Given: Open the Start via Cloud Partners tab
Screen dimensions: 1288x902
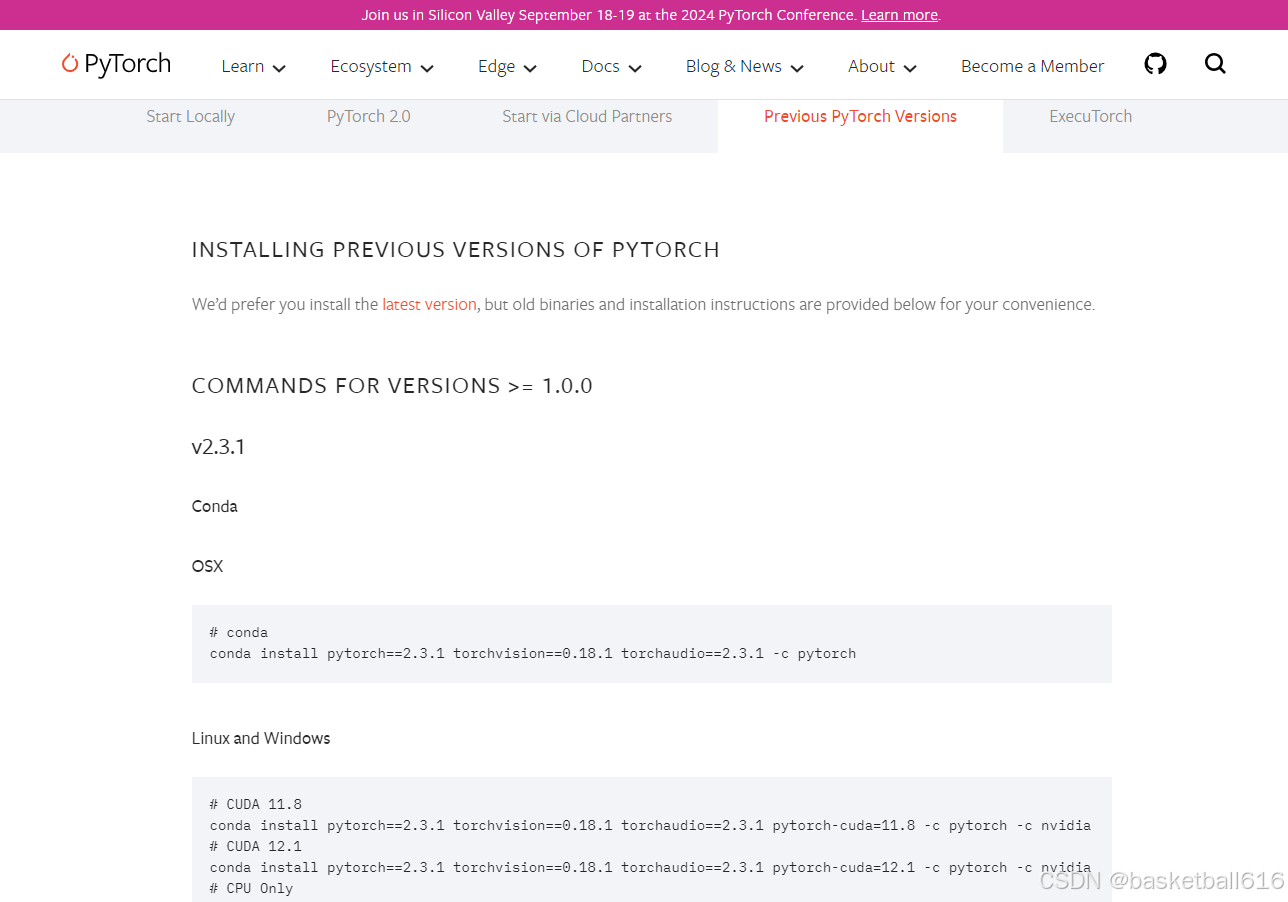Looking at the screenshot, I should click(x=587, y=116).
